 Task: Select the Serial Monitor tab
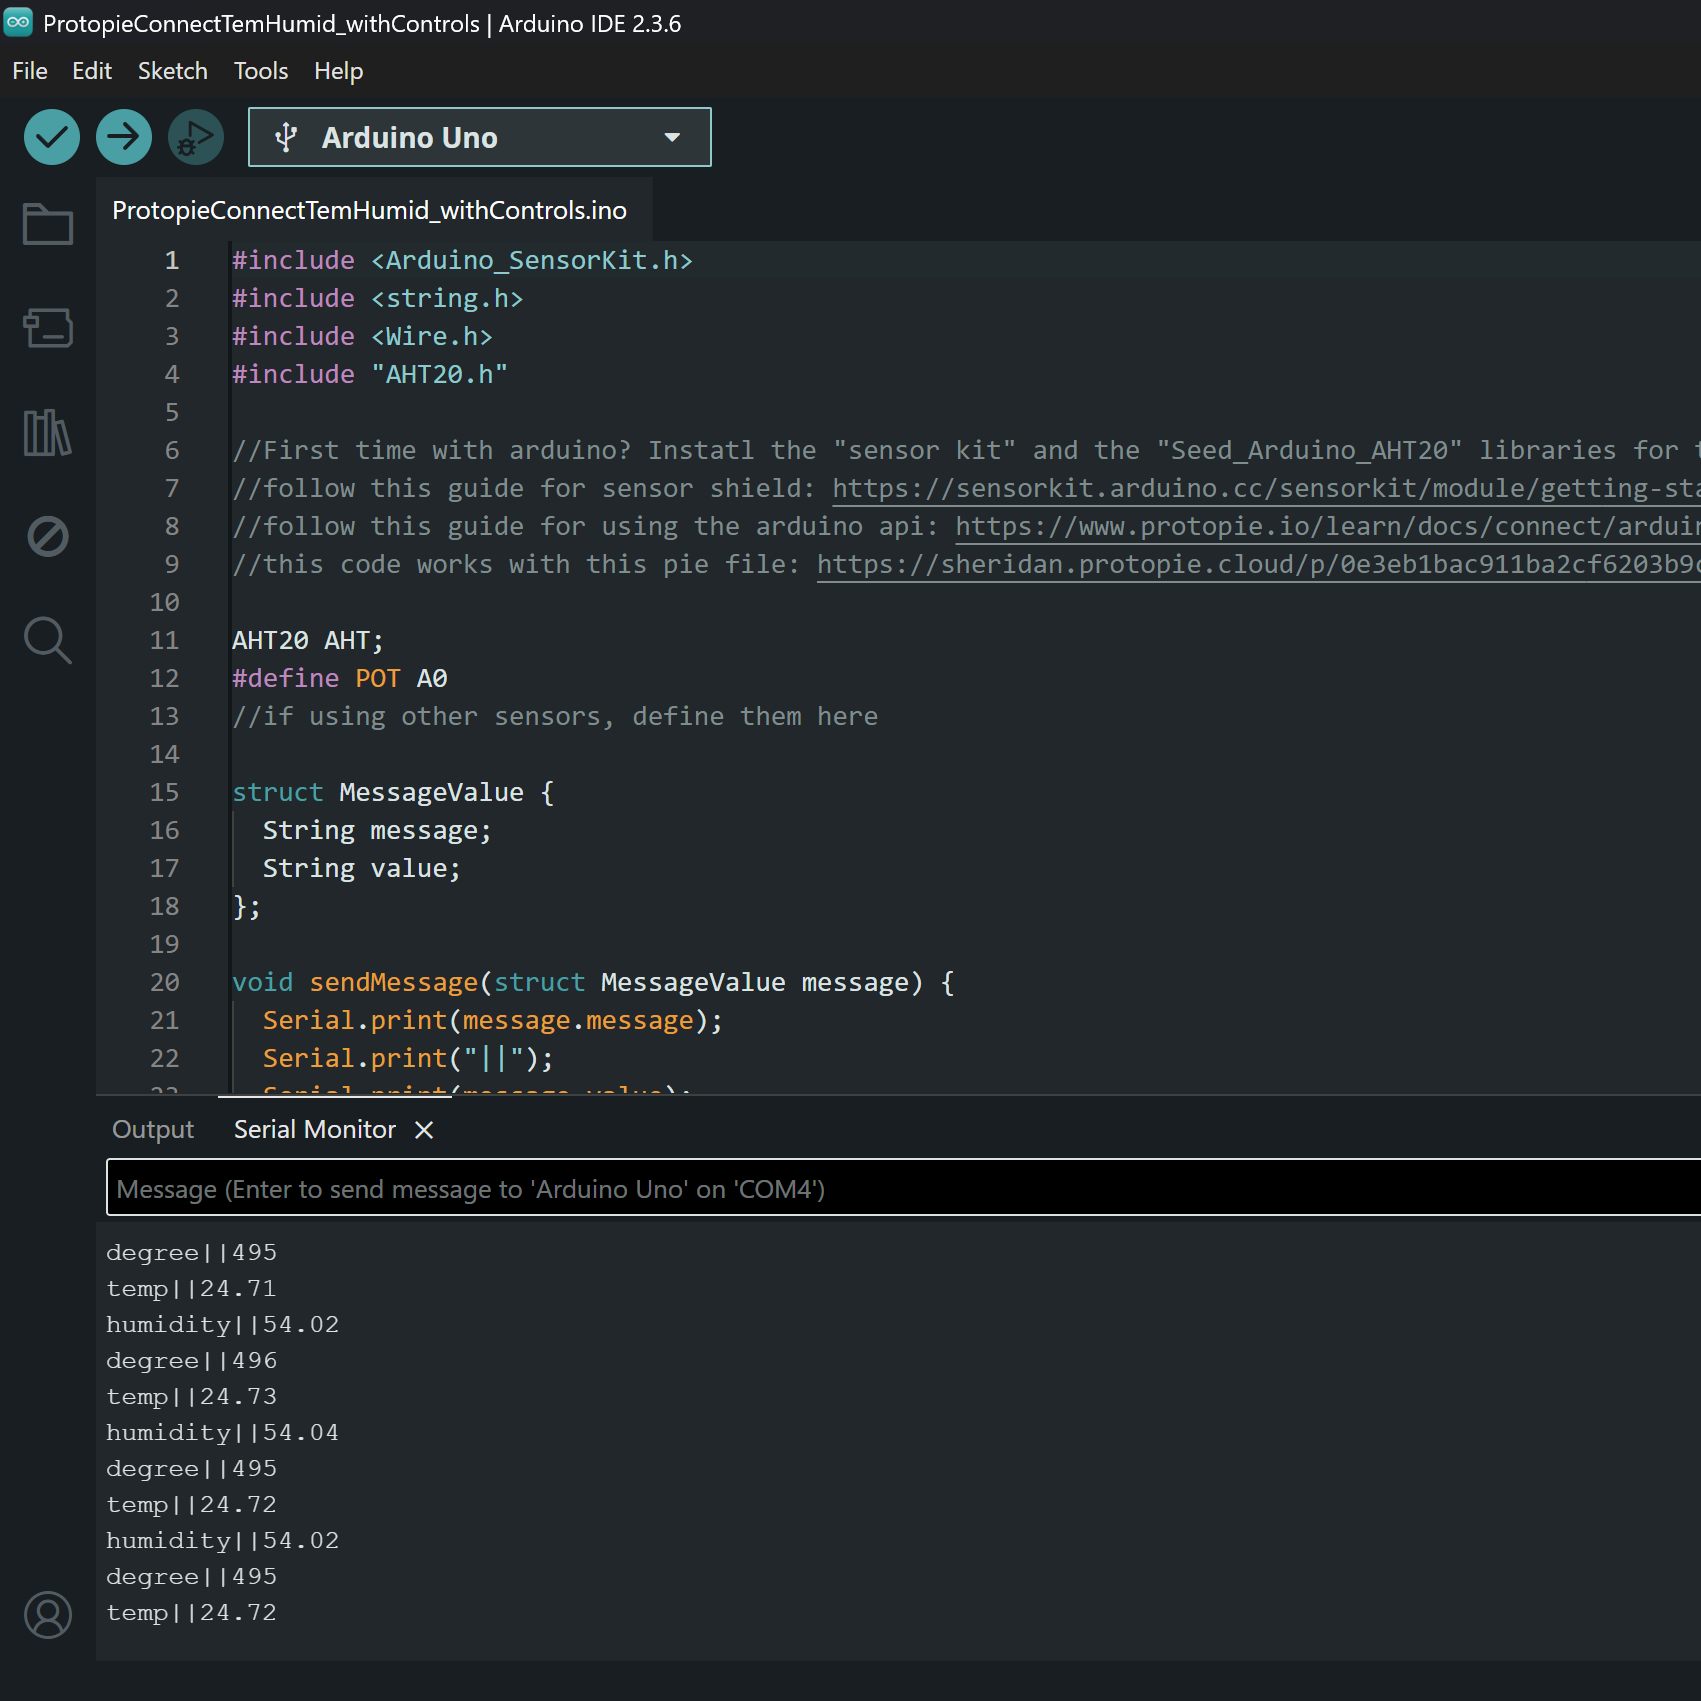(x=314, y=1129)
